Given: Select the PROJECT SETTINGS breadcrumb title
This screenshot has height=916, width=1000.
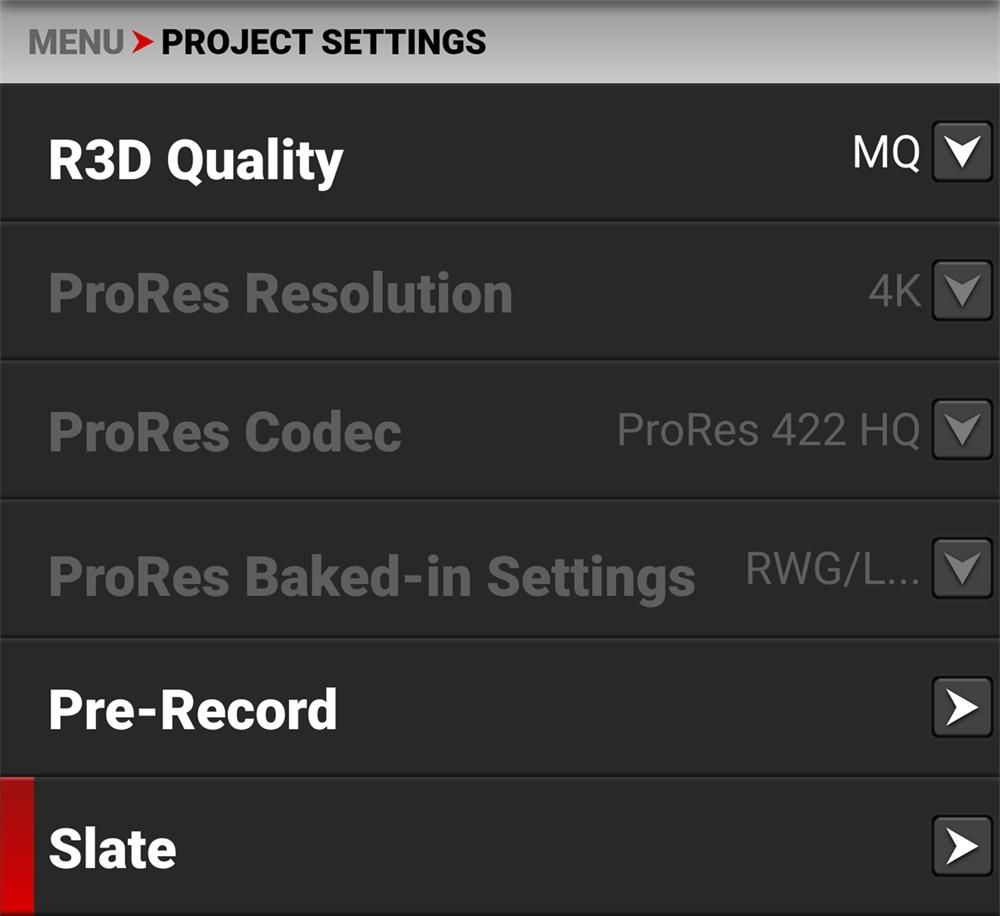Looking at the screenshot, I should [x=323, y=42].
